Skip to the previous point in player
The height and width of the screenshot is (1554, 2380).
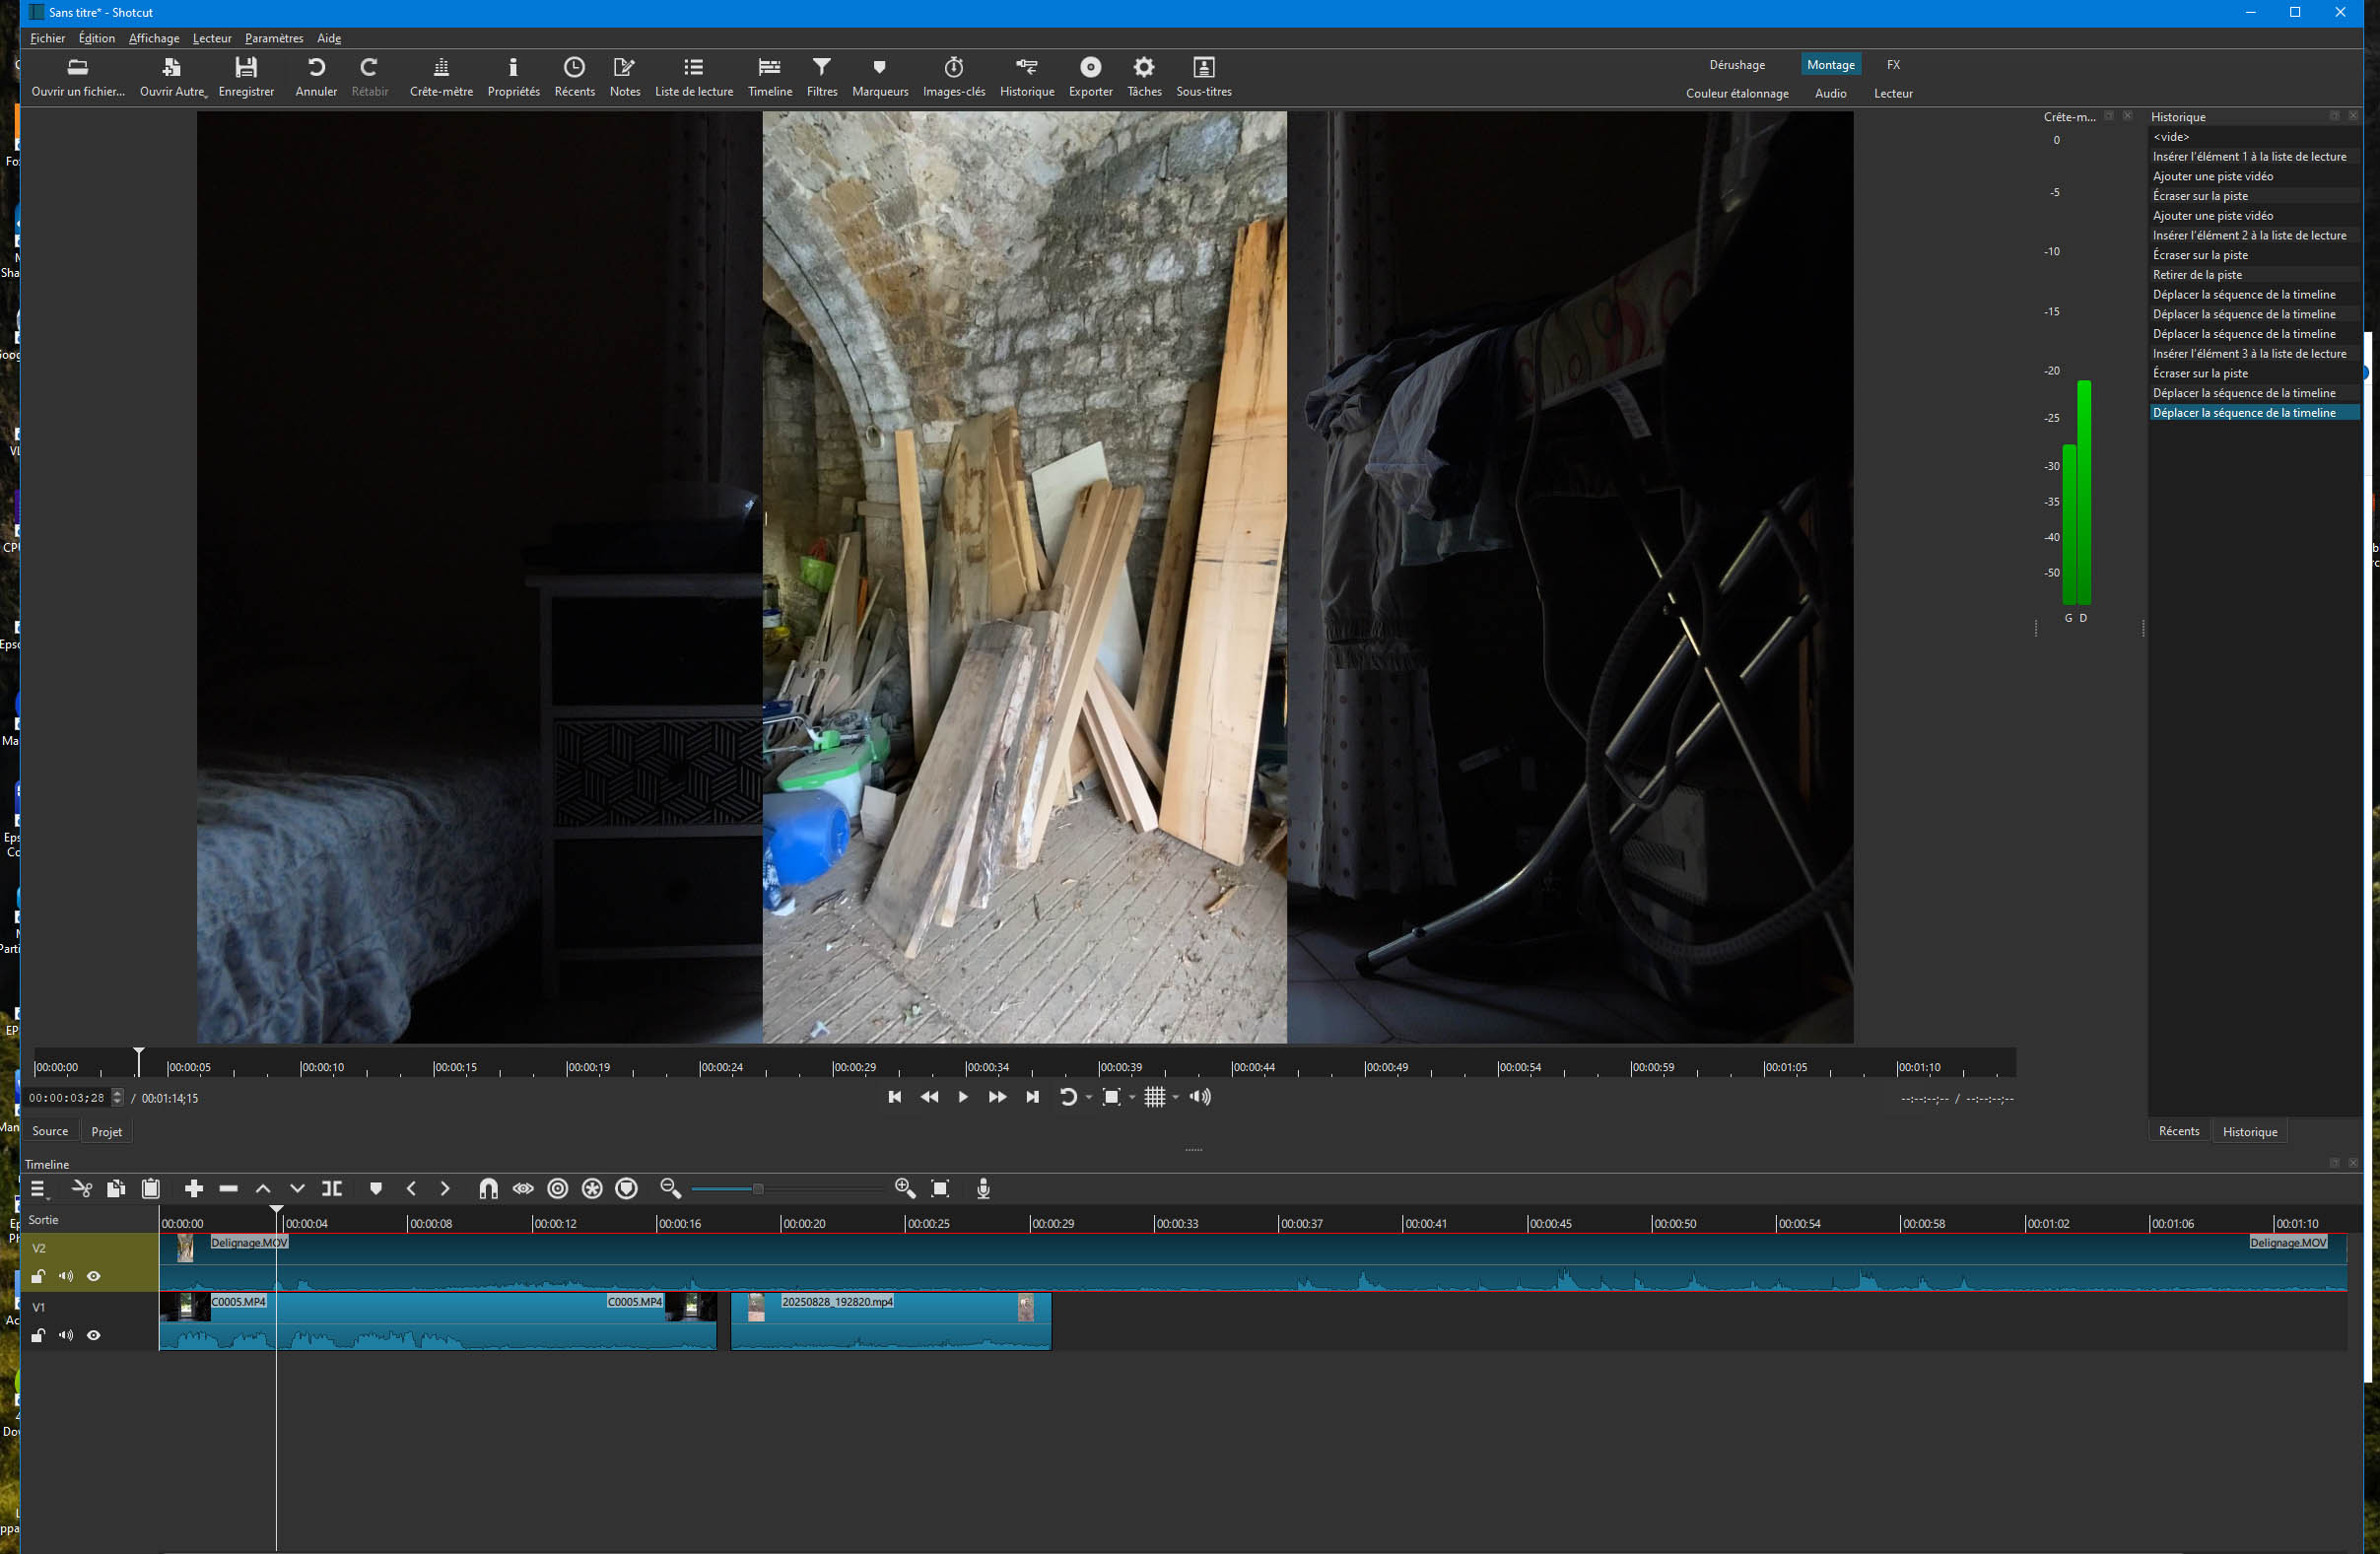coord(894,1097)
